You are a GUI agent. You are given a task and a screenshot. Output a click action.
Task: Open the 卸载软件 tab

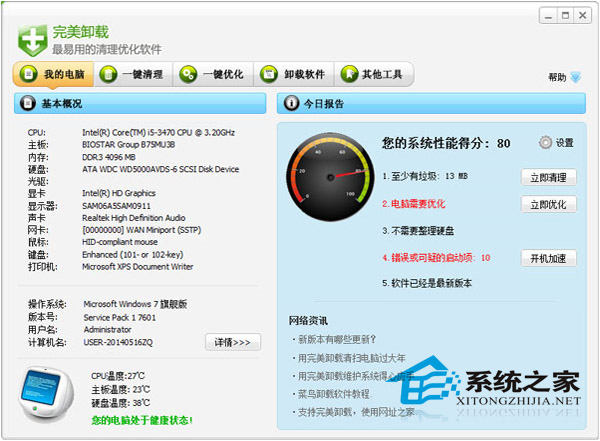293,74
